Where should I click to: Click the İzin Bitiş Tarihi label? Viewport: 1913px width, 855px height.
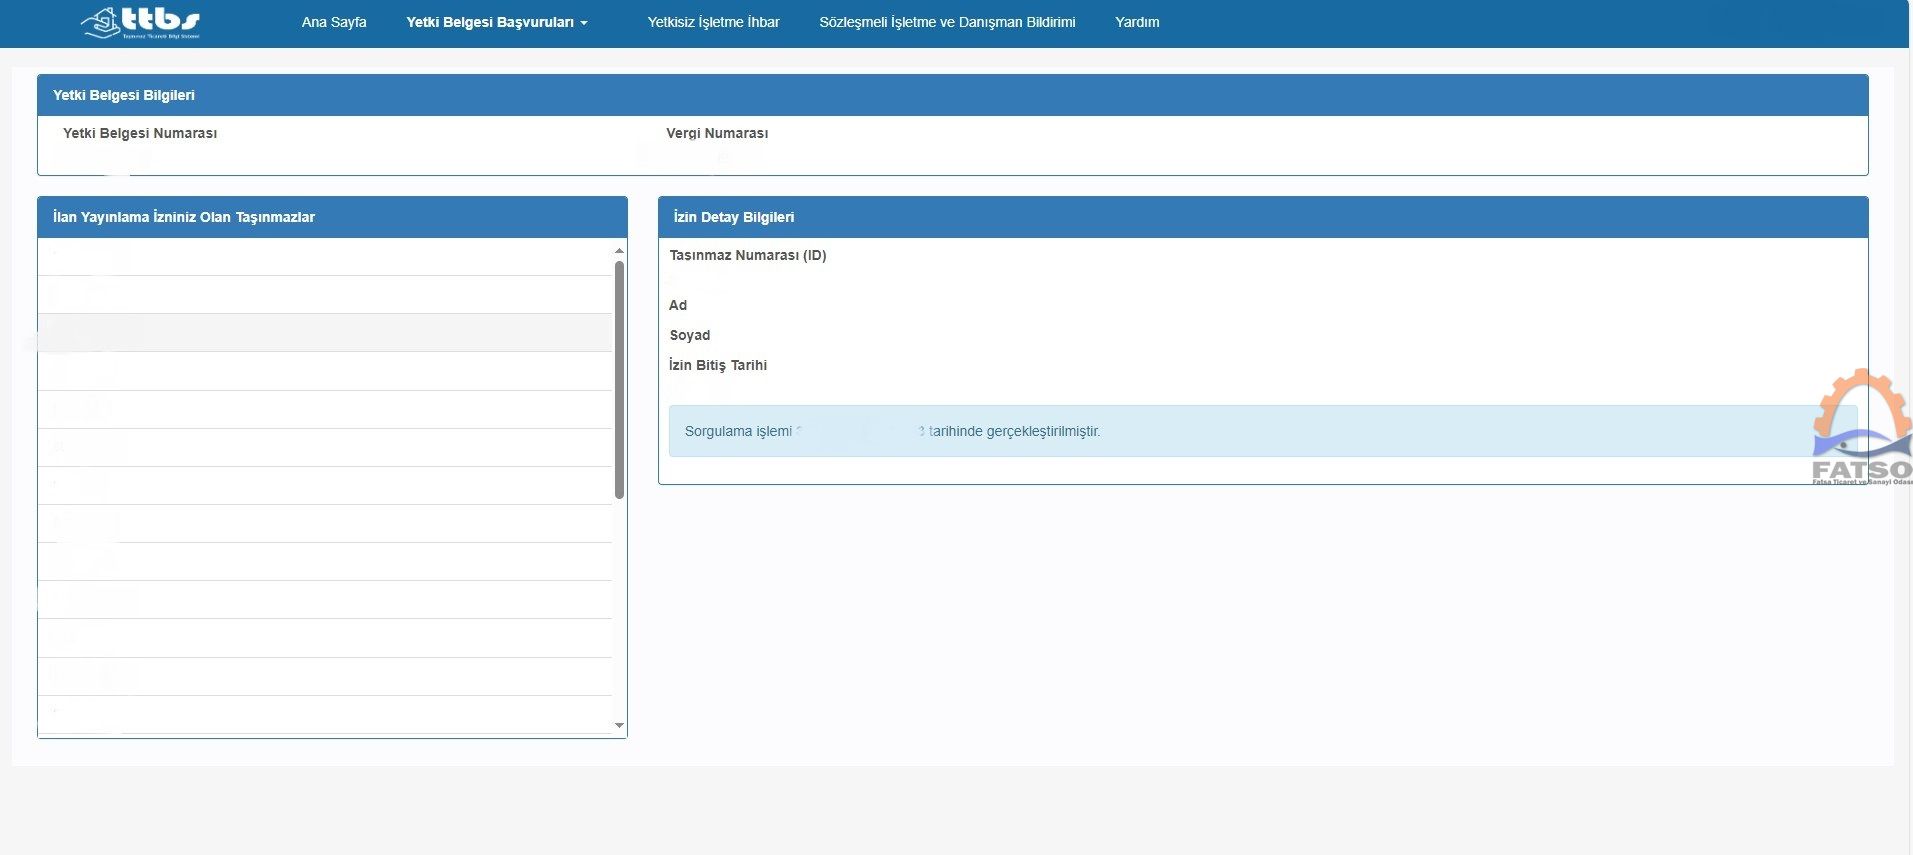point(718,365)
